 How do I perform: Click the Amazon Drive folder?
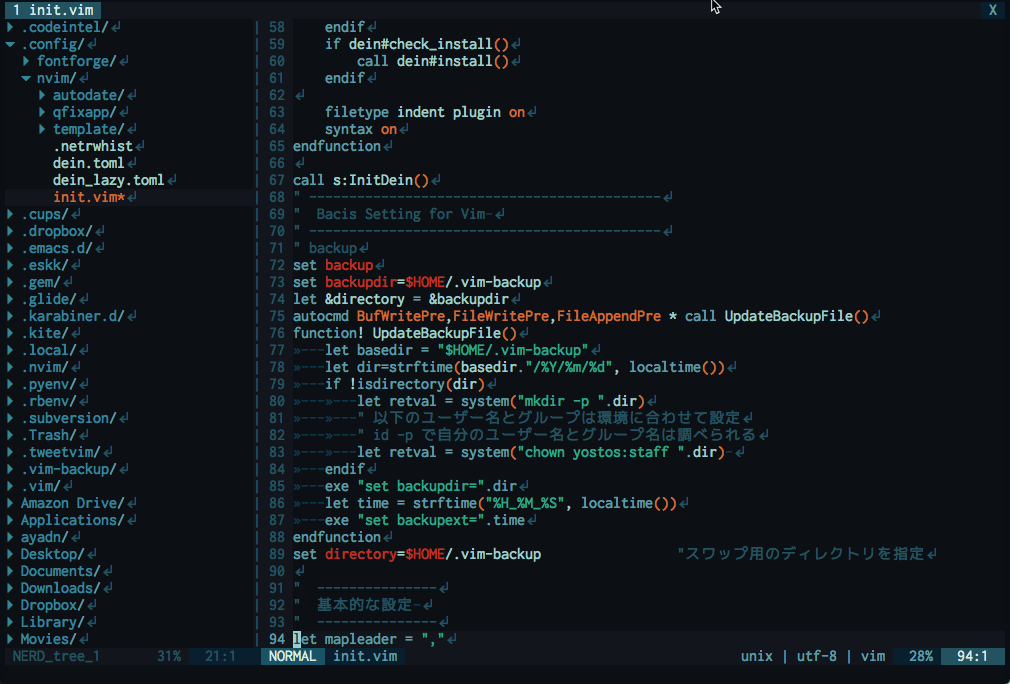click(x=72, y=503)
